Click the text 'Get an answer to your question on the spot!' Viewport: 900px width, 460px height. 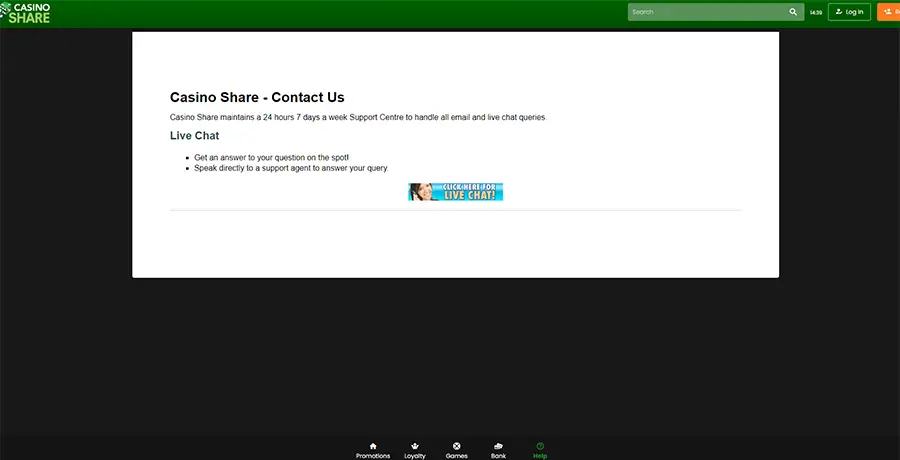[271, 157]
